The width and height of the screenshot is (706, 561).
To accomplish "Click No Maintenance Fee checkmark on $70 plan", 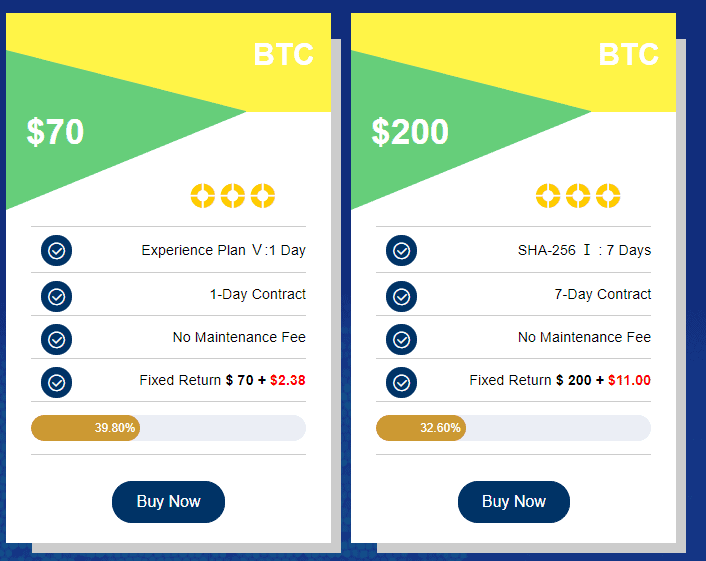I will [56, 339].
